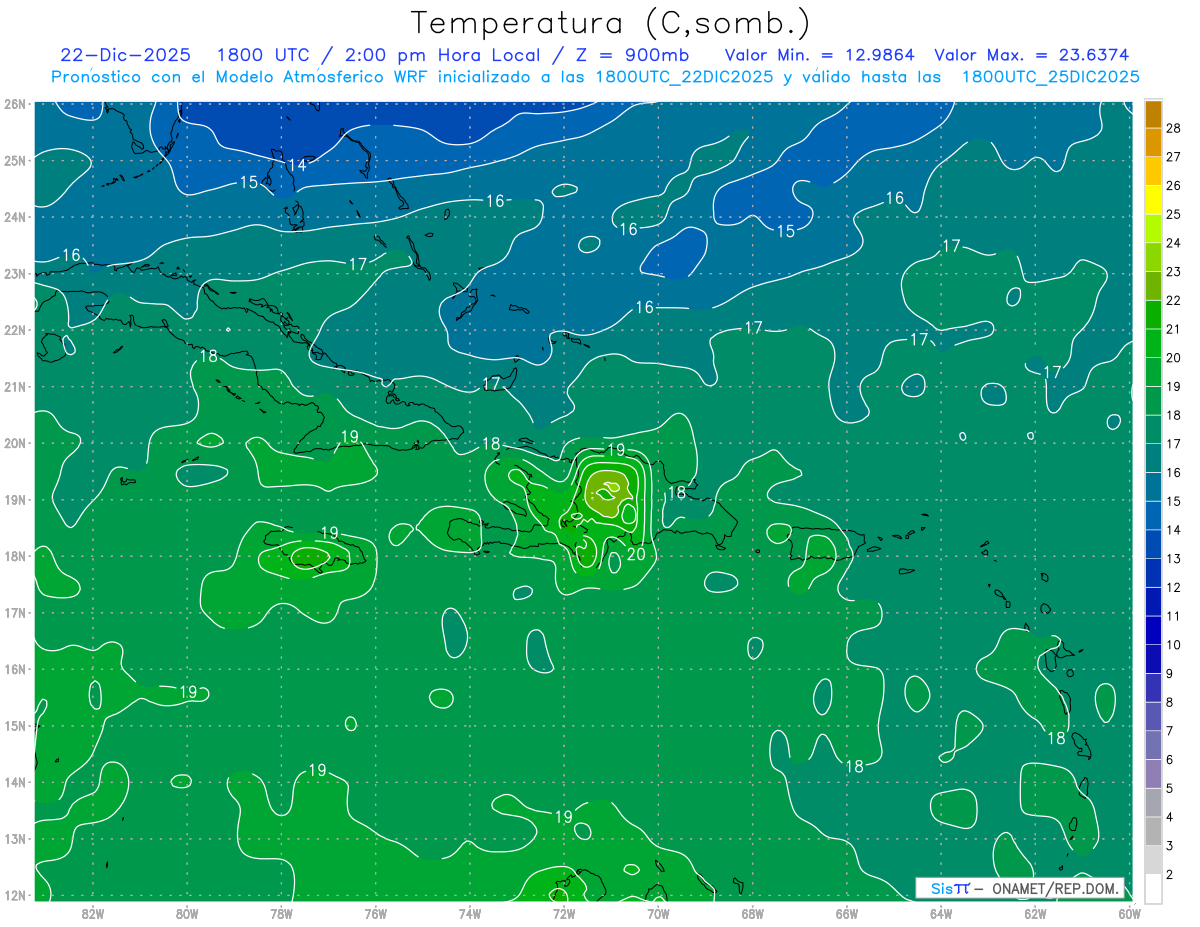Click the "80W" longitude axis label

pos(187,912)
